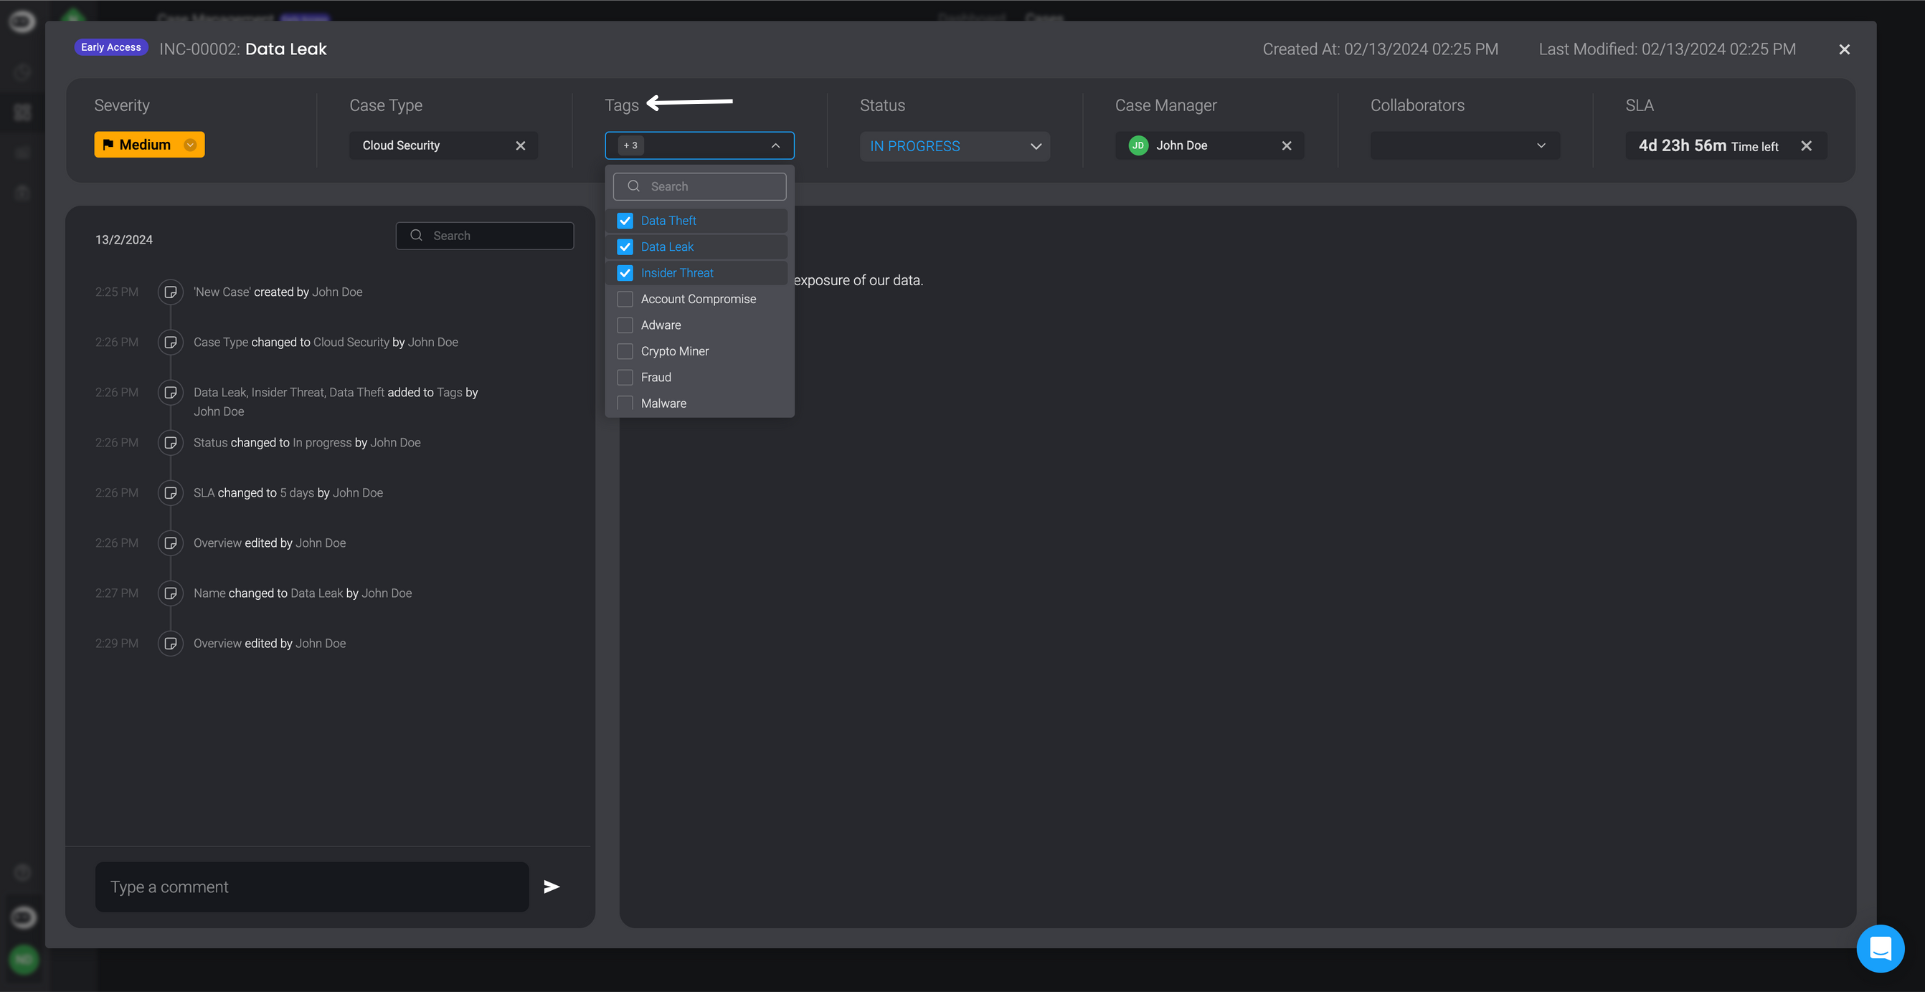Click the note icon for 2:29 PM Overview edited

(171, 643)
